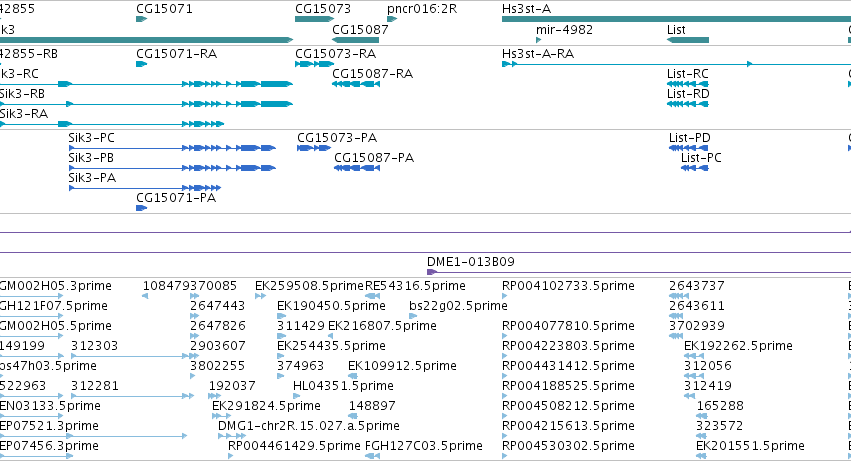This screenshot has height=461, width=851.
Task: Select the RE54316.5prime EST feature
Action: [x=372, y=296]
